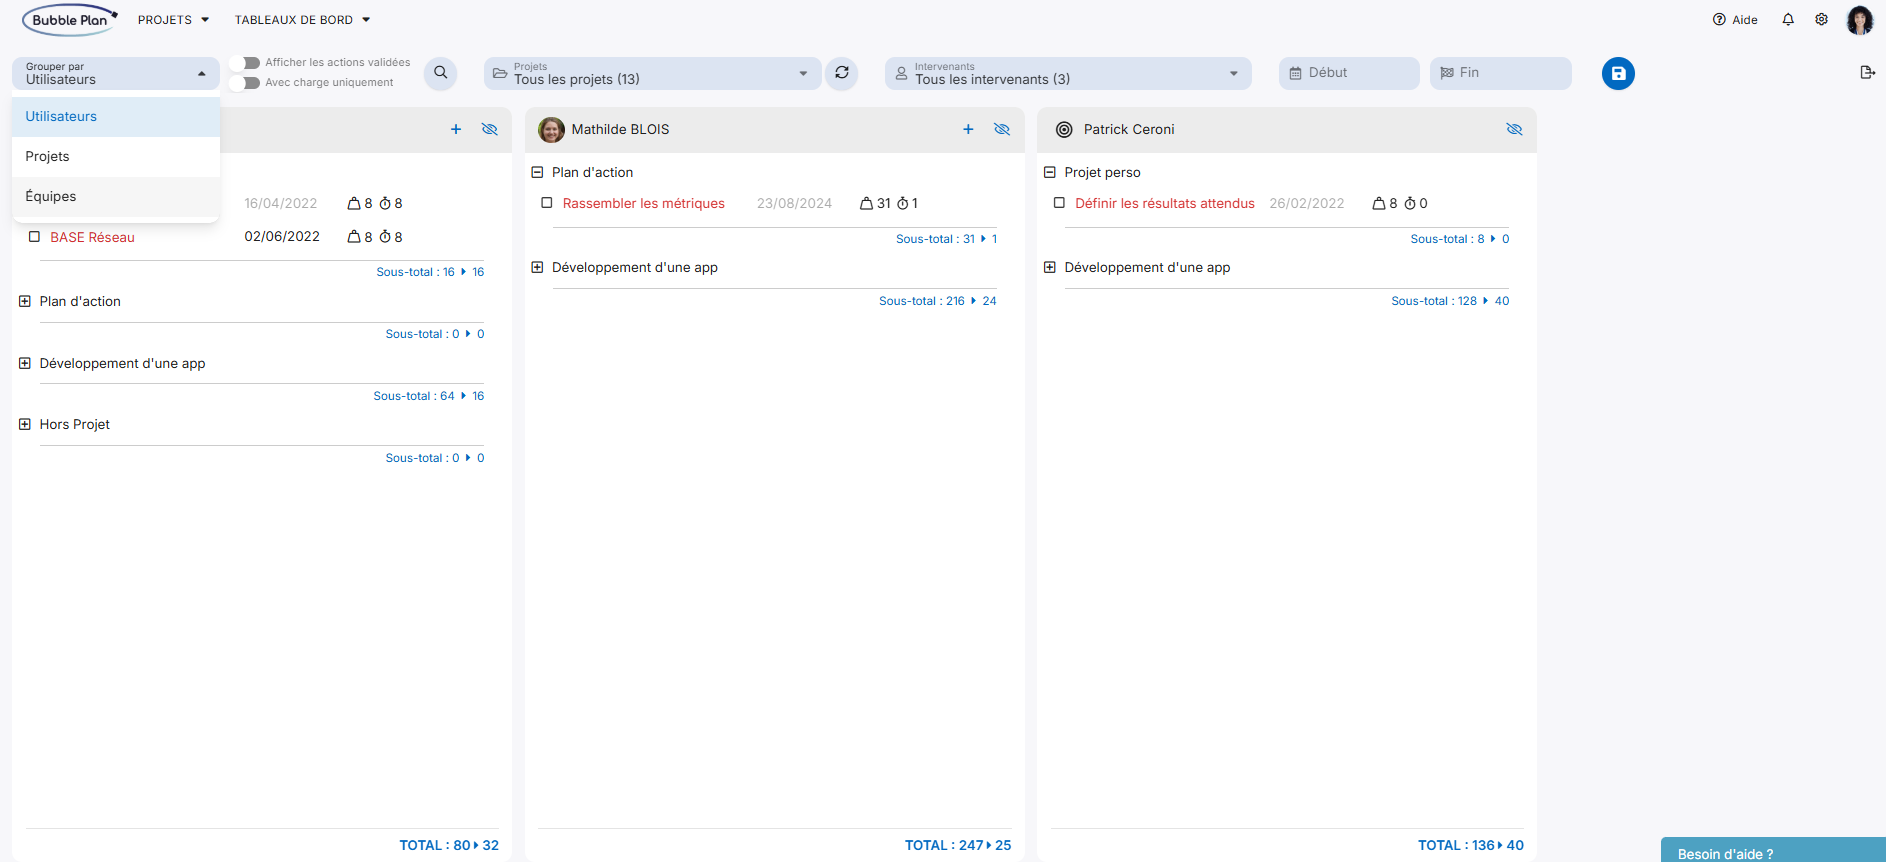
Task: Click Sous-total : 8 ▸ 0
Action: pyautogui.click(x=1459, y=239)
